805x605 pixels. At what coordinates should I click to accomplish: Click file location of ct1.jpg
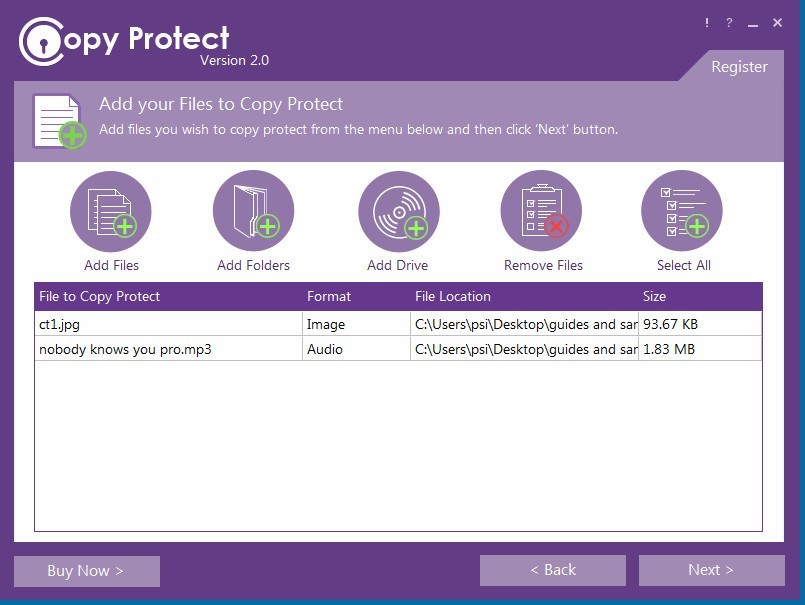tap(524, 324)
